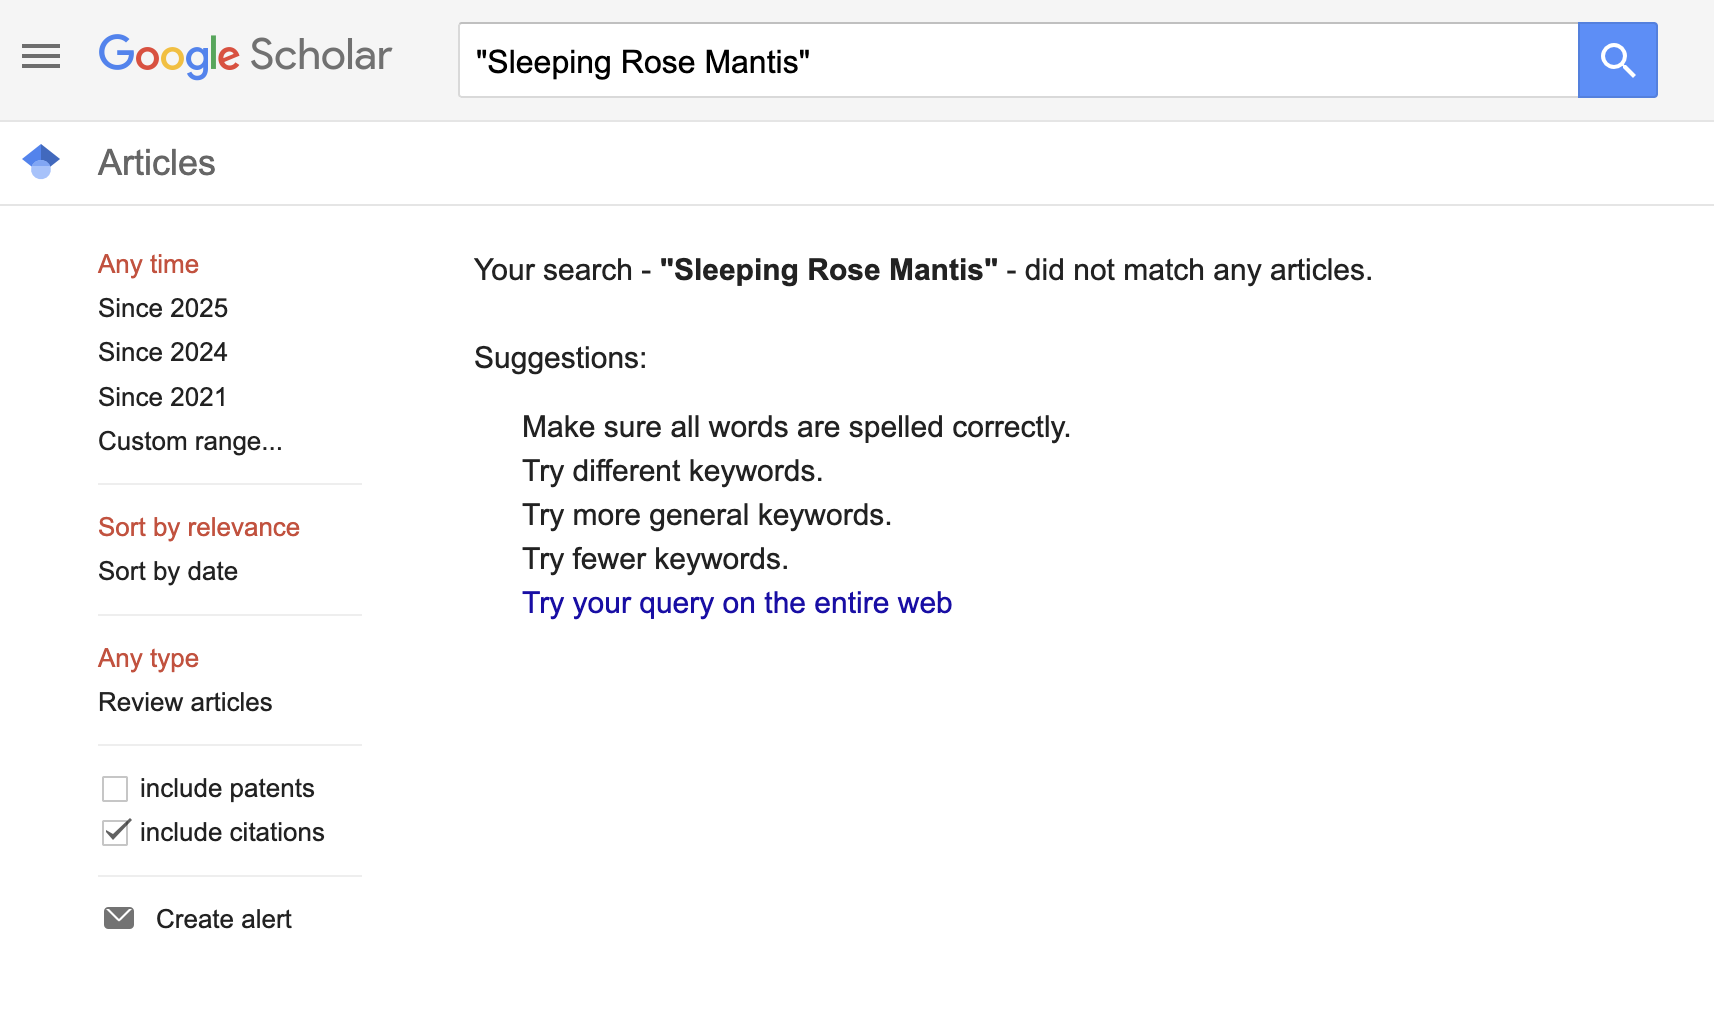Choose Sort by date

[168, 571]
